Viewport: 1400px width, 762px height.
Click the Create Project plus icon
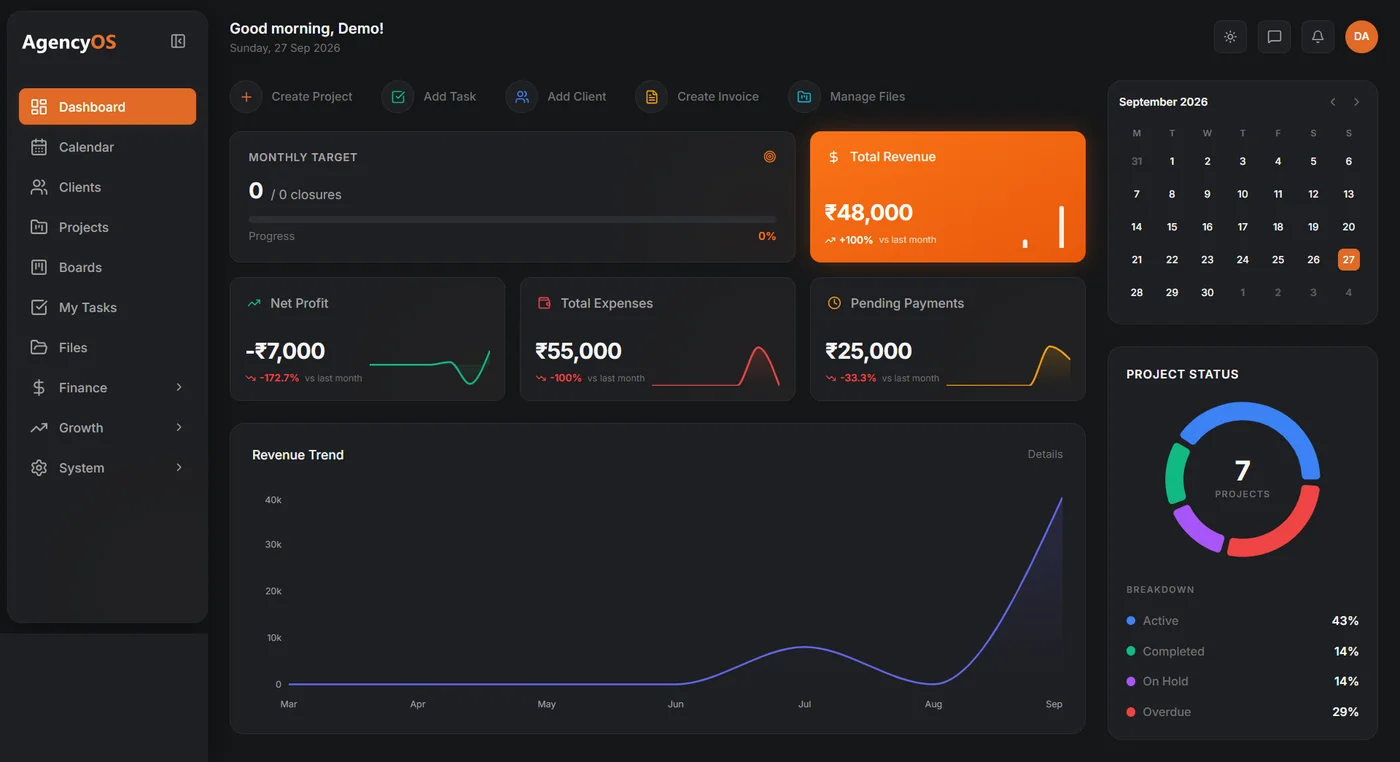coord(246,97)
